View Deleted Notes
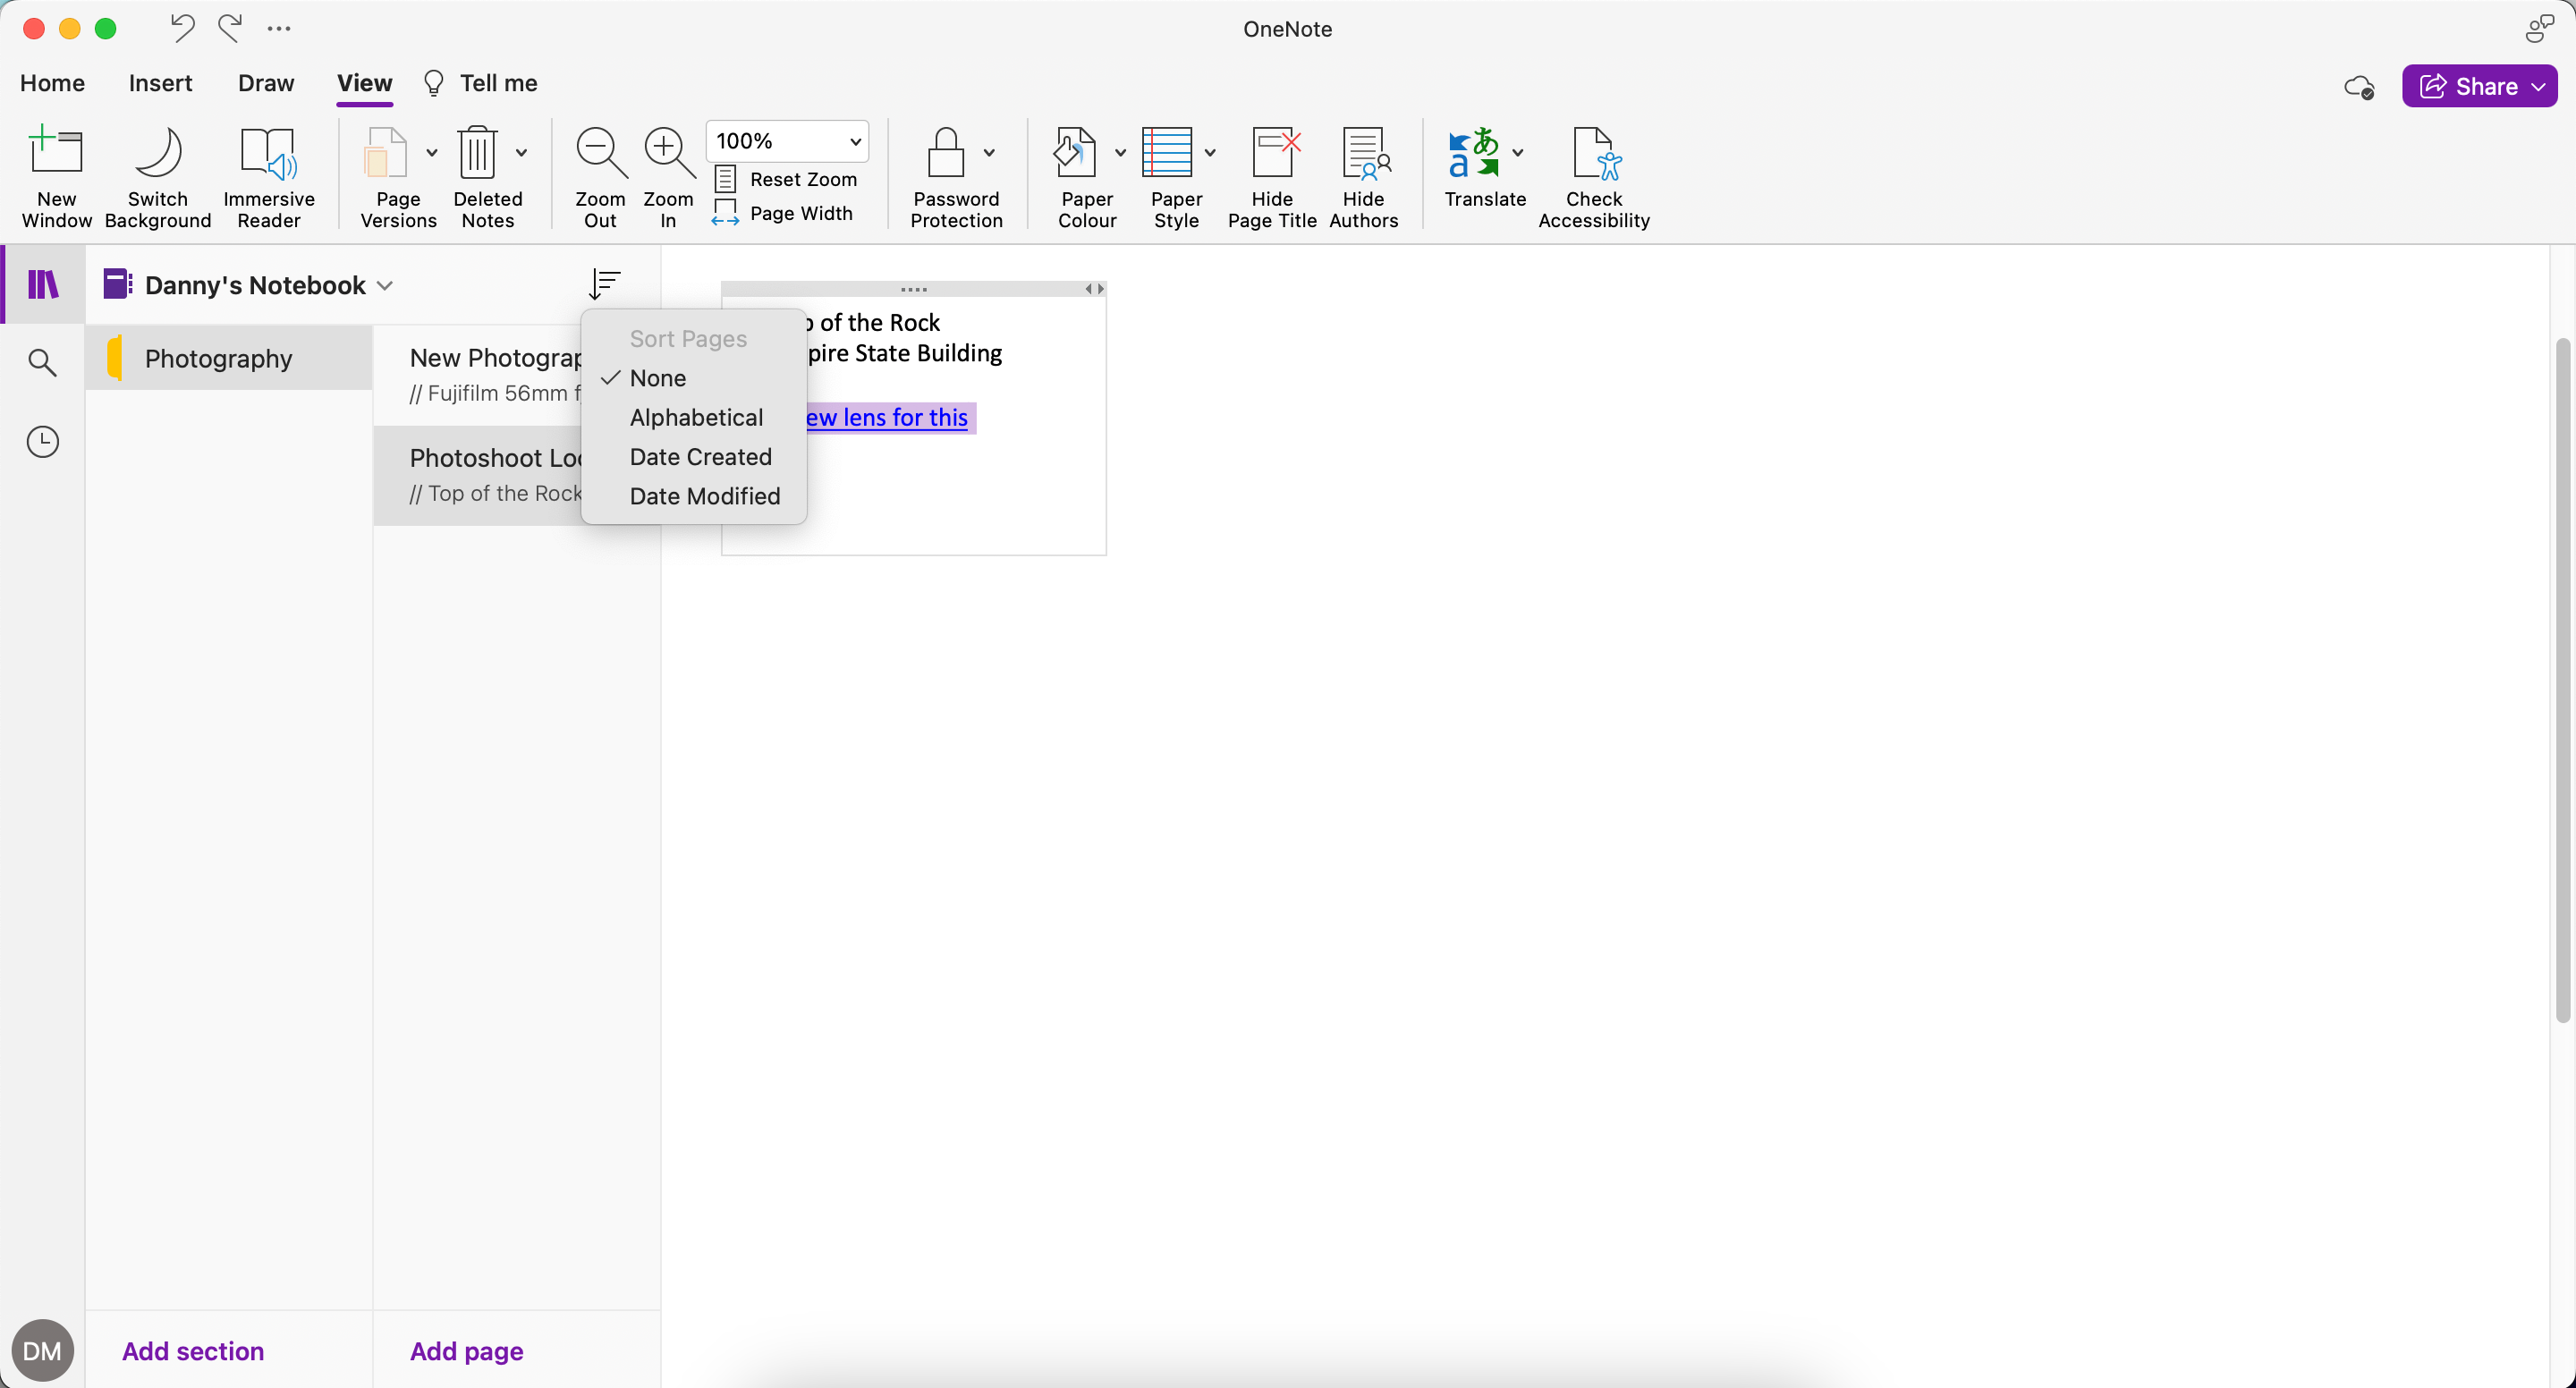Screen dimensions: 2576x1388 [x=487, y=176]
